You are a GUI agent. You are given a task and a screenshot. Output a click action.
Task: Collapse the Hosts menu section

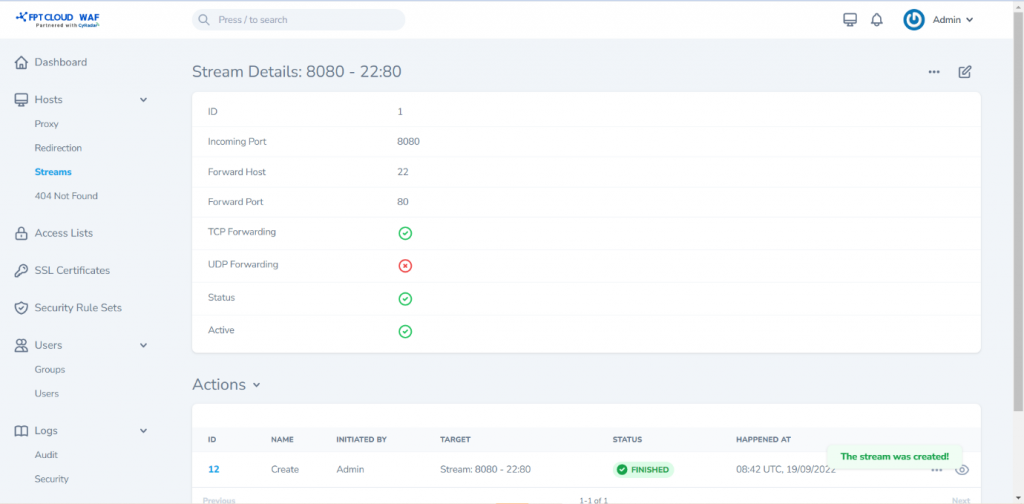click(x=143, y=100)
